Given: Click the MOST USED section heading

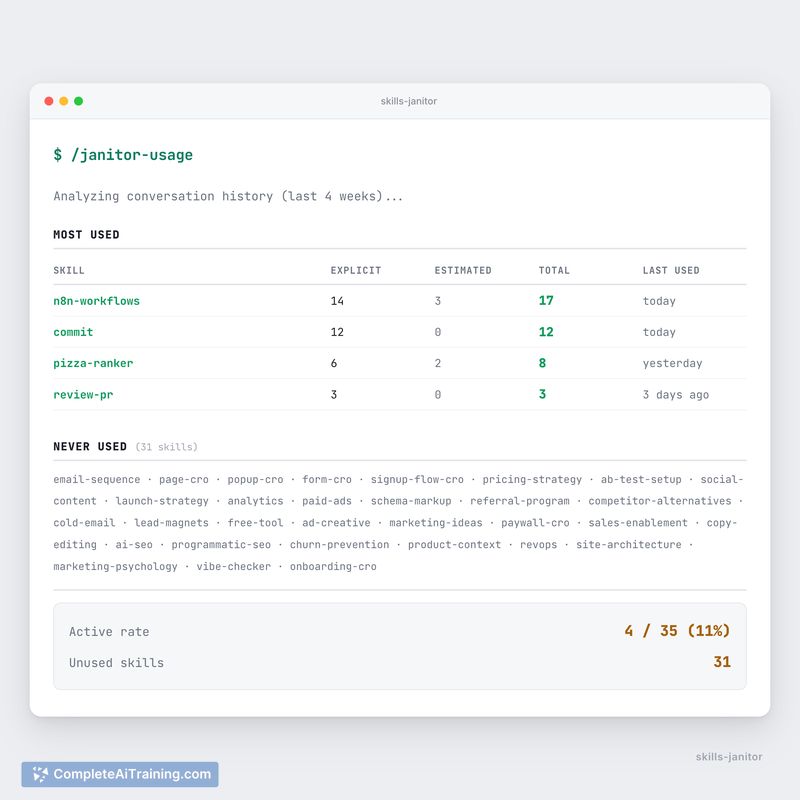Looking at the screenshot, I should [x=86, y=235].
